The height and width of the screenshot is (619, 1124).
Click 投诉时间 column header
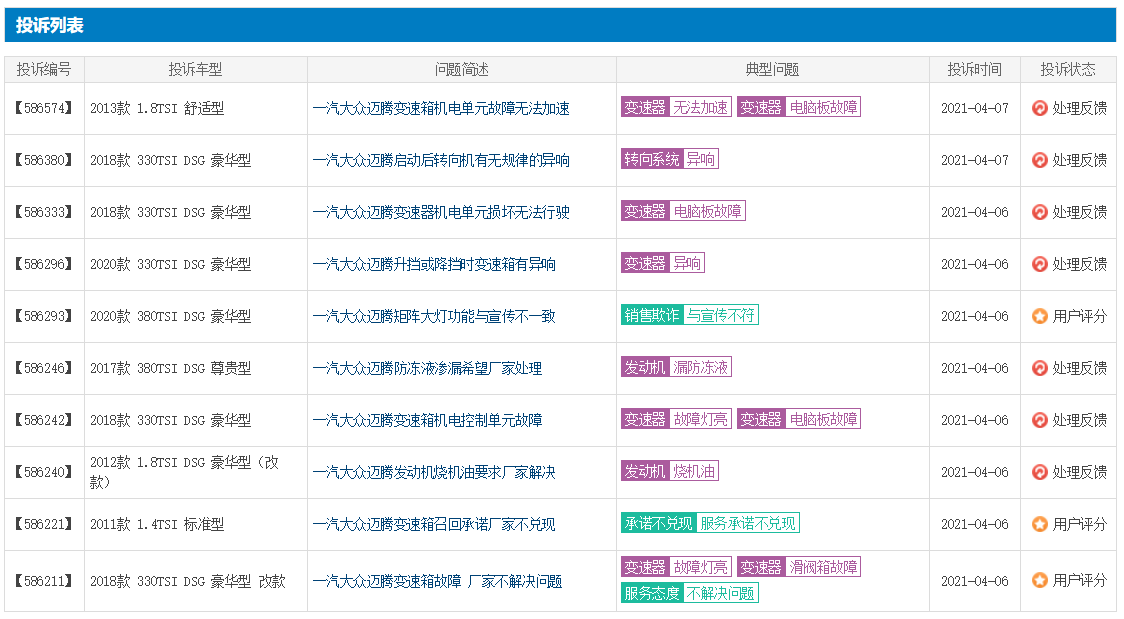coord(975,69)
